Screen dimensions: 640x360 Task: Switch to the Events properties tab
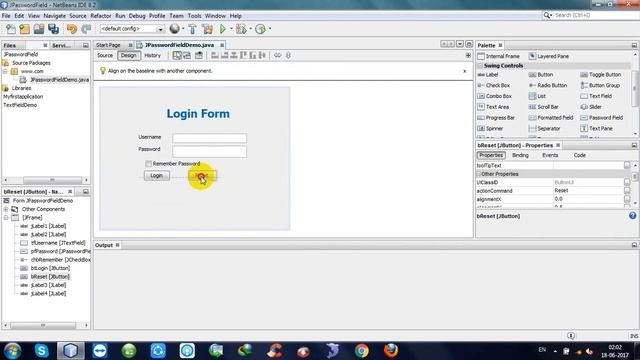(550, 156)
